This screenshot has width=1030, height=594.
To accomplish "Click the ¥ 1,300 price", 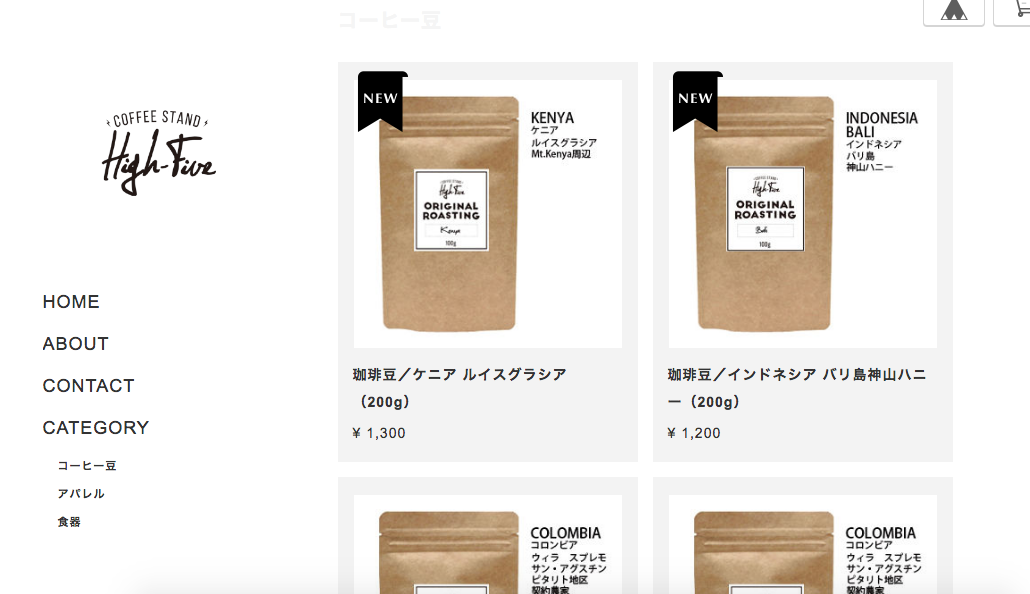I will [379, 433].
